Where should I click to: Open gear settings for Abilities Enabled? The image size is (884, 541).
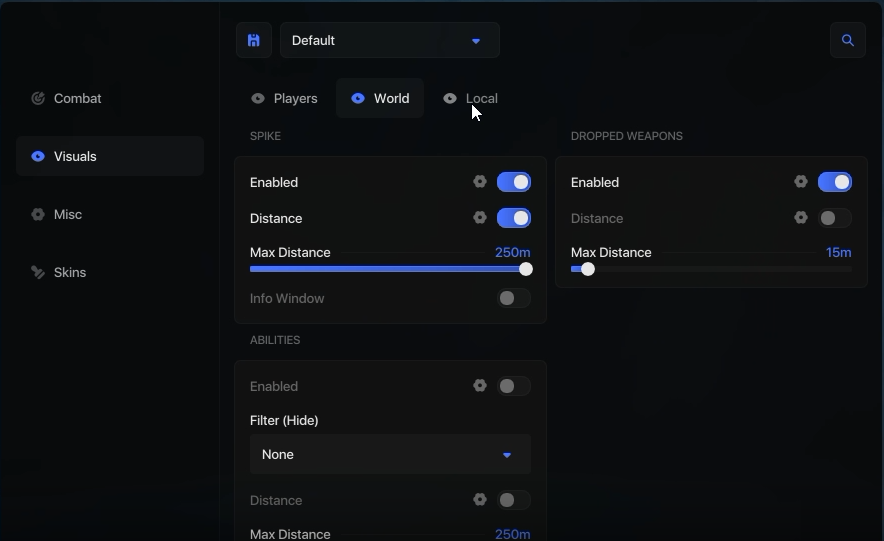tap(480, 385)
